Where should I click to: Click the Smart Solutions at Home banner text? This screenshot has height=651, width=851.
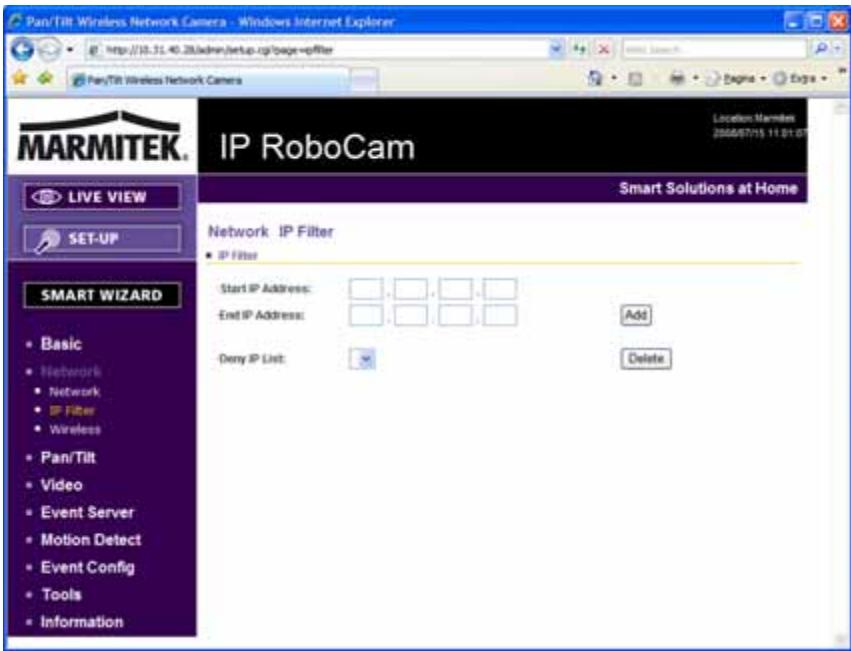pos(708,188)
